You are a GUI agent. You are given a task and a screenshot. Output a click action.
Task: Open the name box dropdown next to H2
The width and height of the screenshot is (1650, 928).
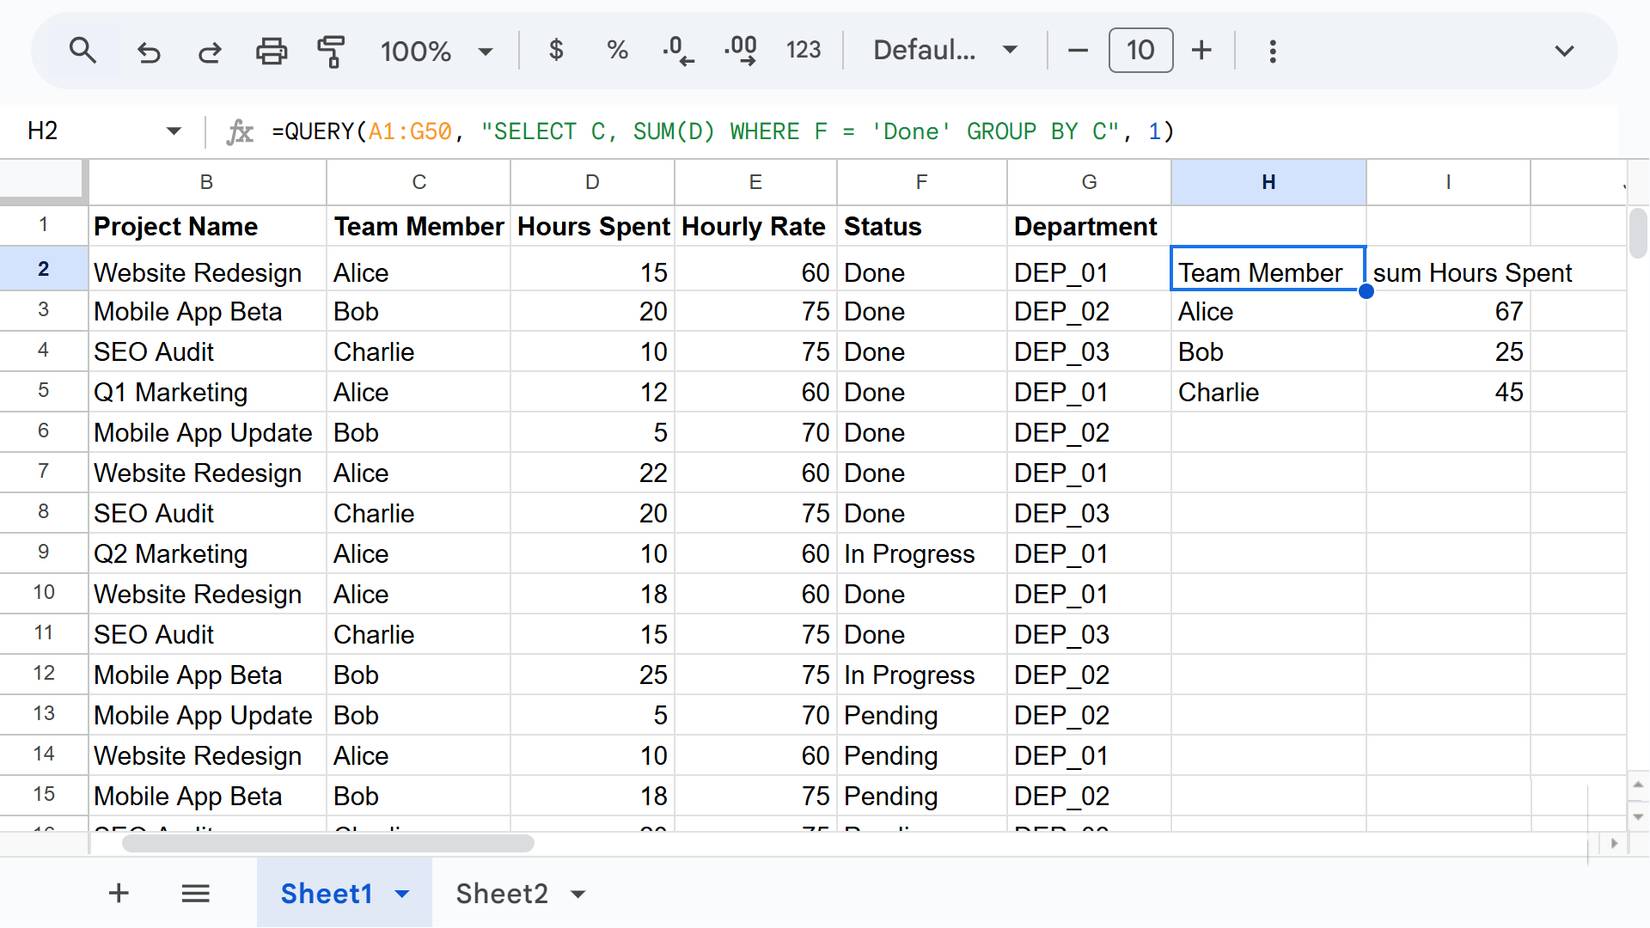click(x=173, y=130)
